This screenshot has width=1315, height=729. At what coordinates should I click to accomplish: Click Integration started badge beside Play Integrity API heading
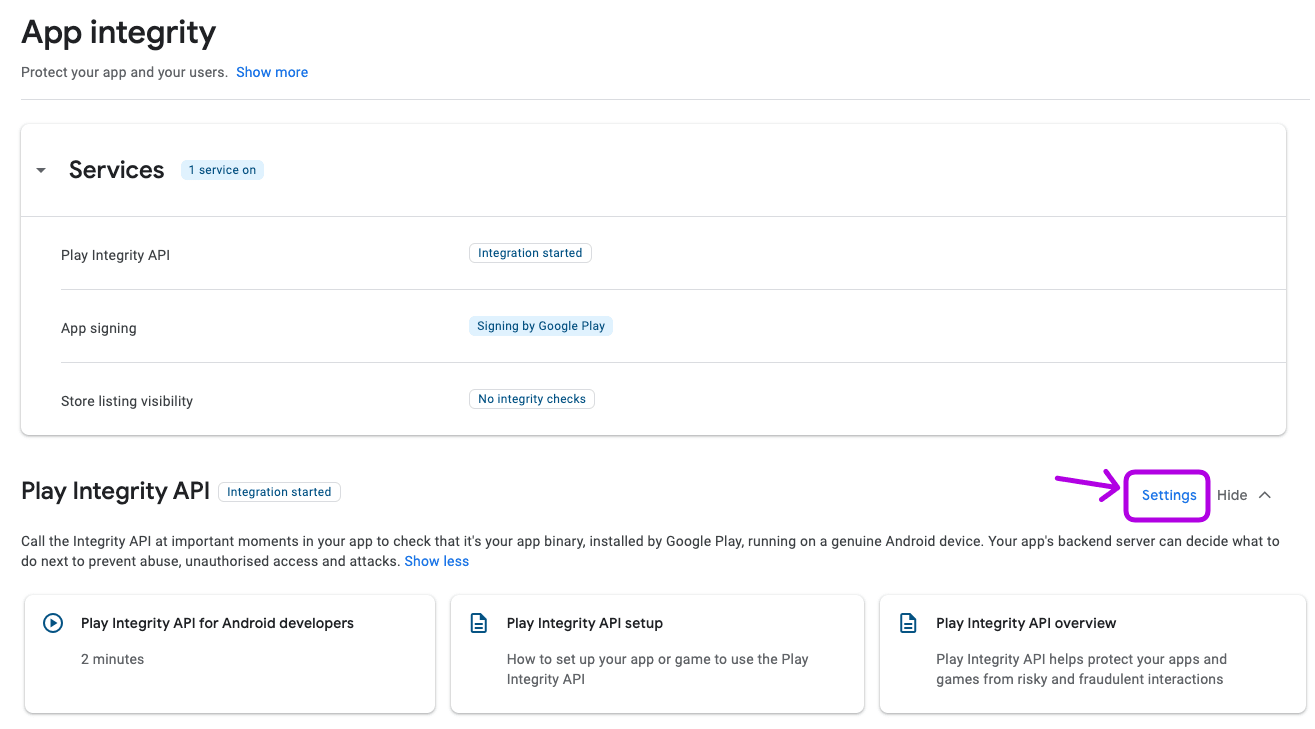(x=279, y=492)
